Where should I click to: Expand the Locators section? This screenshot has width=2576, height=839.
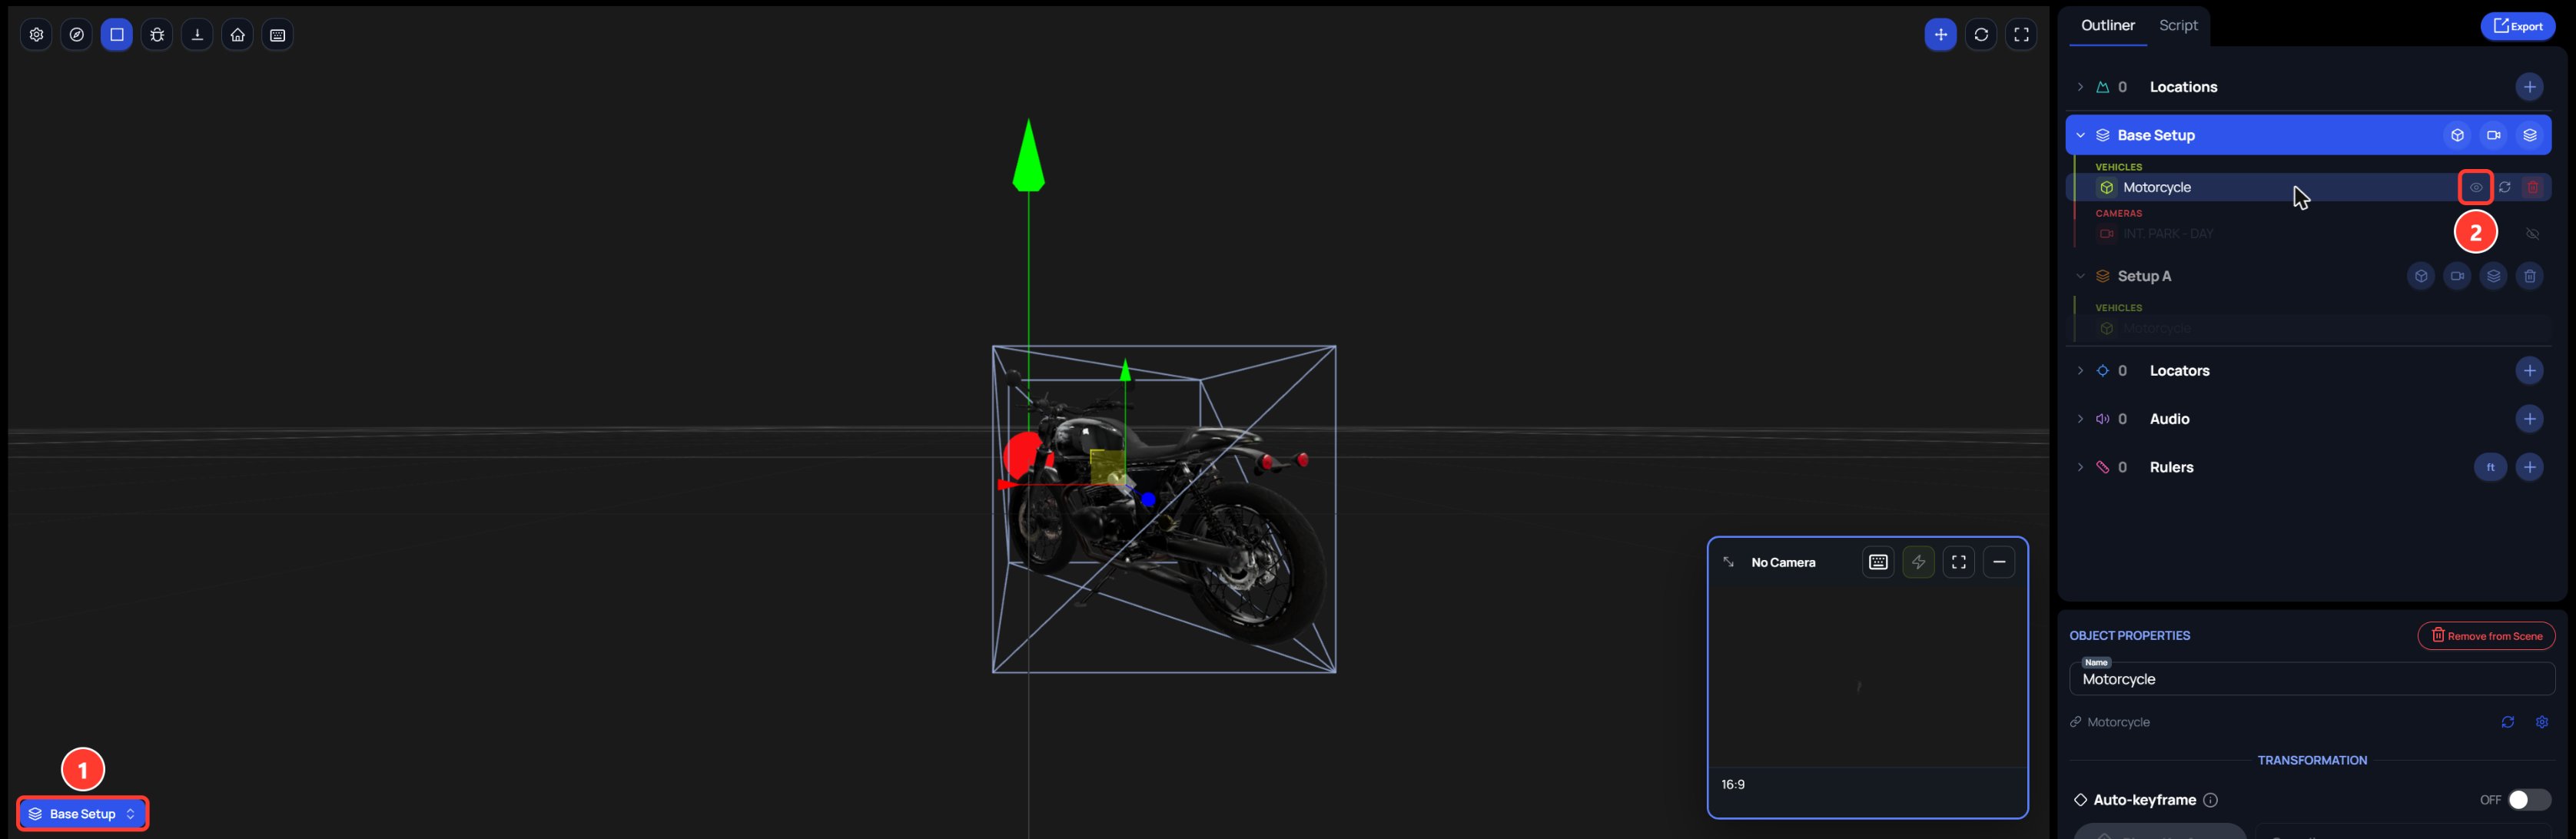coord(2080,371)
